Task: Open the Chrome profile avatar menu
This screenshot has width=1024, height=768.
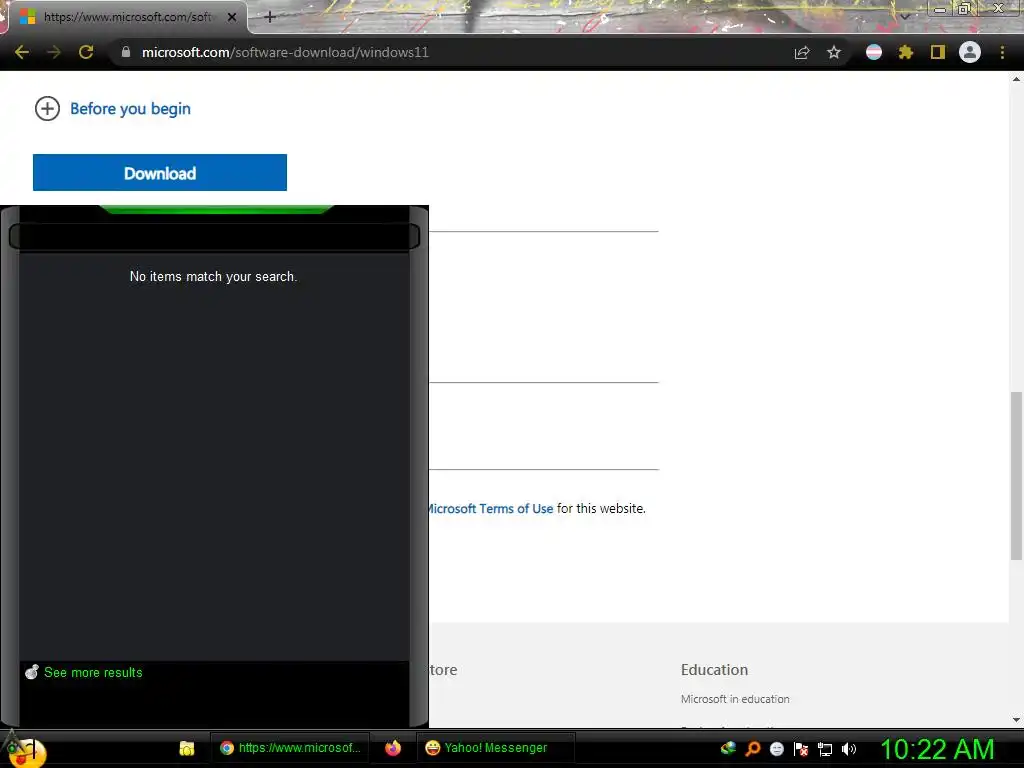Action: click(970, 52)
